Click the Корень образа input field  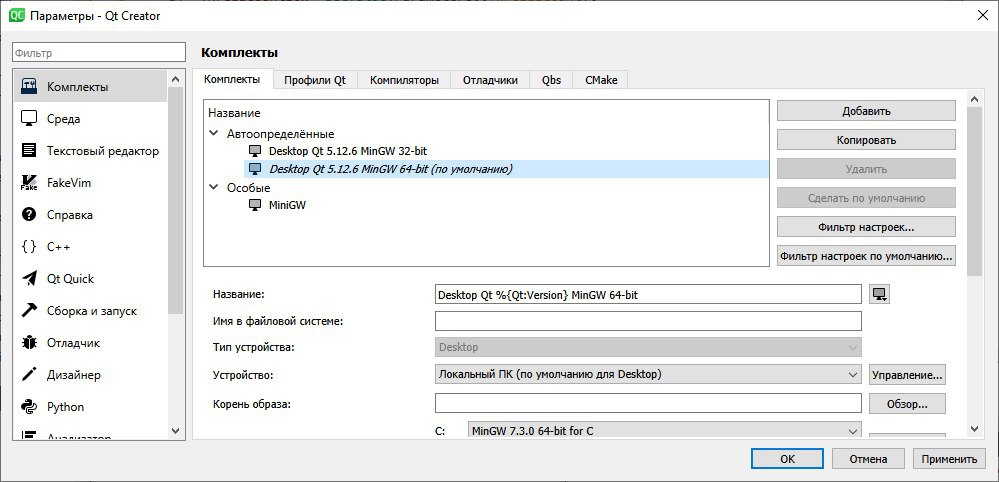point(648,403)
